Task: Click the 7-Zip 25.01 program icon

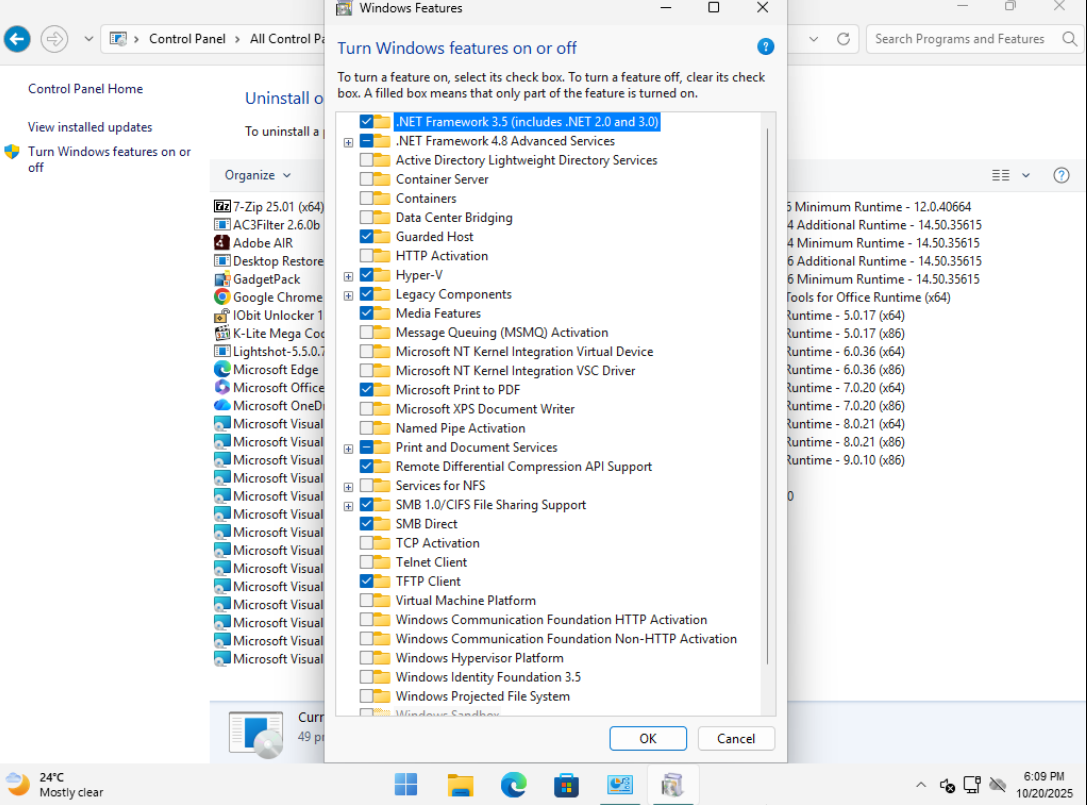Action: (222, 207)
